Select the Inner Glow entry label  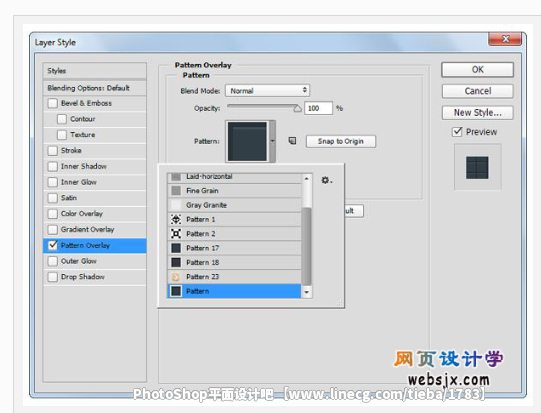point(79,182)
